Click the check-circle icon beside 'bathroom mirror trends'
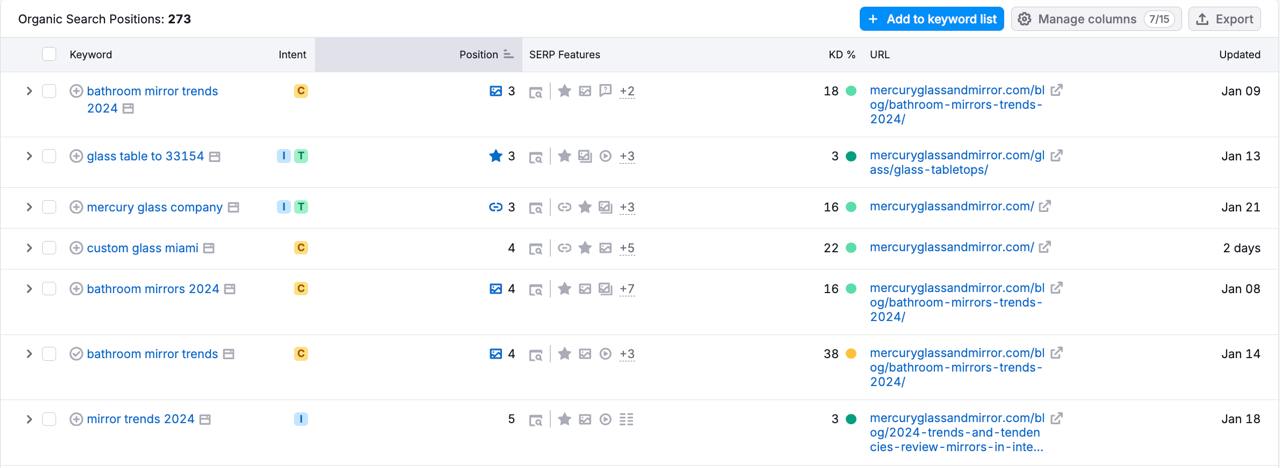1280x468 pixels. 76,354
